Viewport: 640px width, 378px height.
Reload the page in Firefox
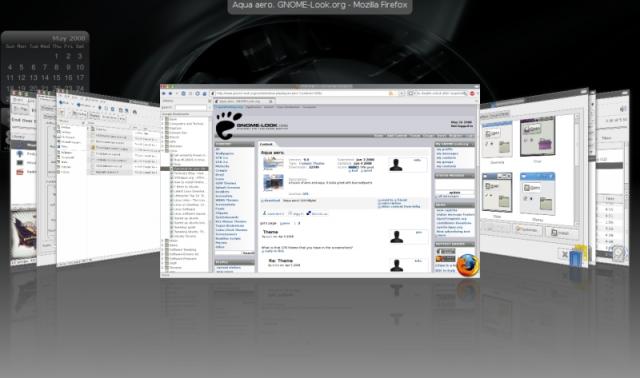pyautogui.click(x=184, y=93)
